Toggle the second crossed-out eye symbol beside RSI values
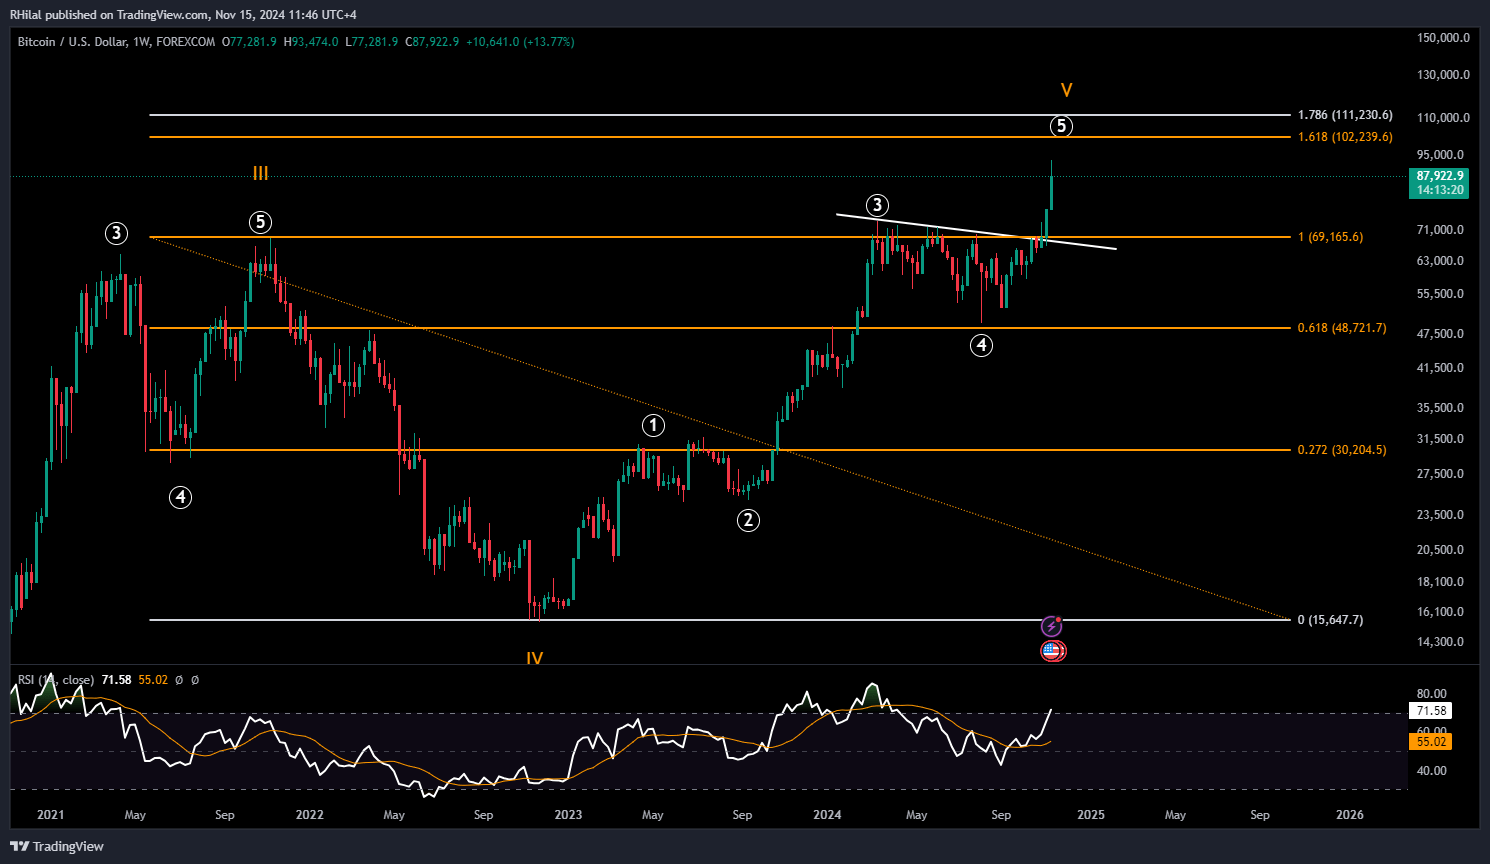Image resolution: width=1490 pixels, height=864 pixels. [194, 679]
